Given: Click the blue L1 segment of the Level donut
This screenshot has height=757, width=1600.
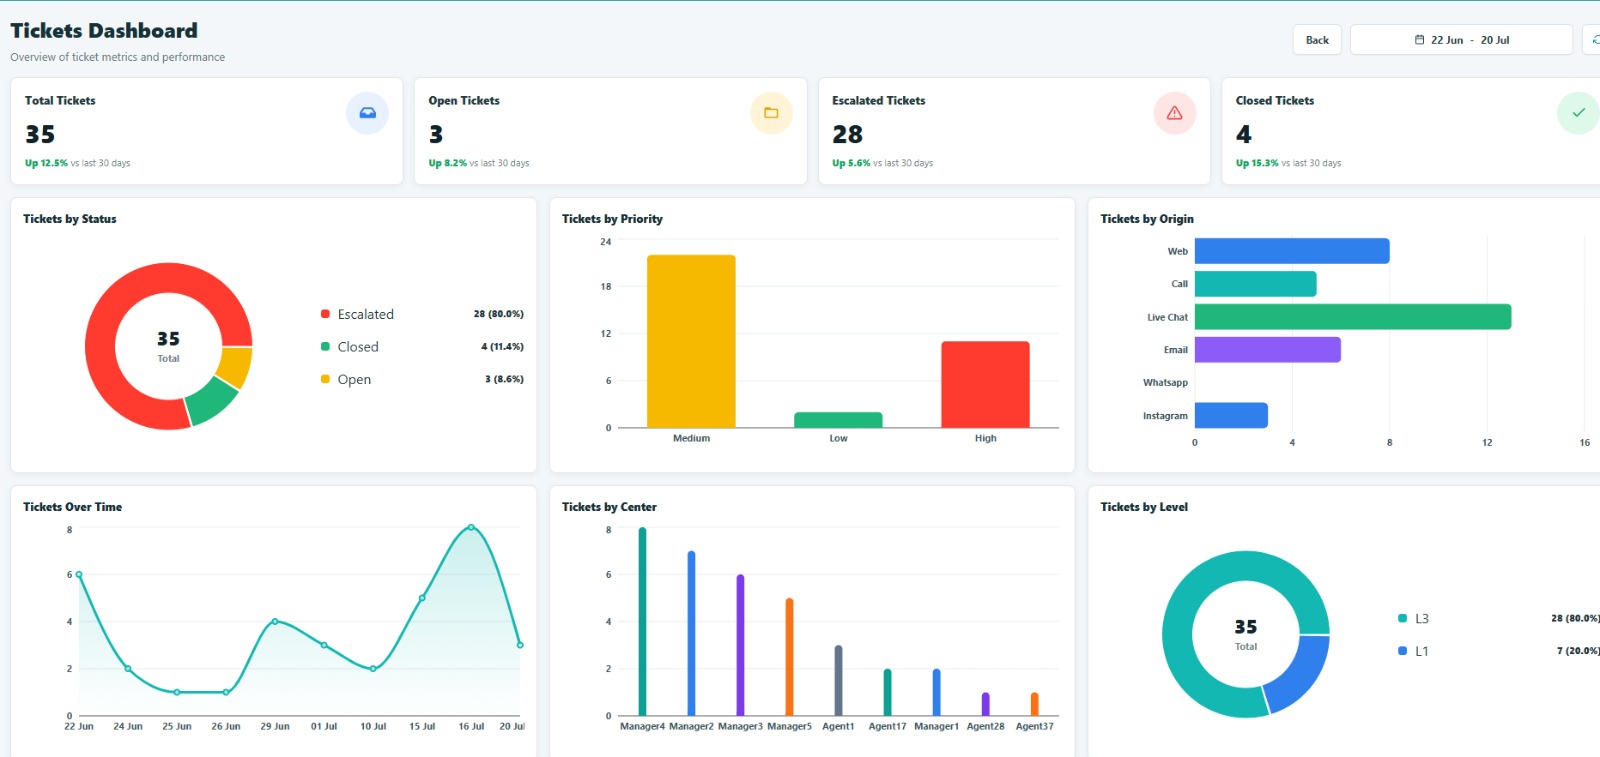Looking at the screenshot, I should tap(1299, 674).
